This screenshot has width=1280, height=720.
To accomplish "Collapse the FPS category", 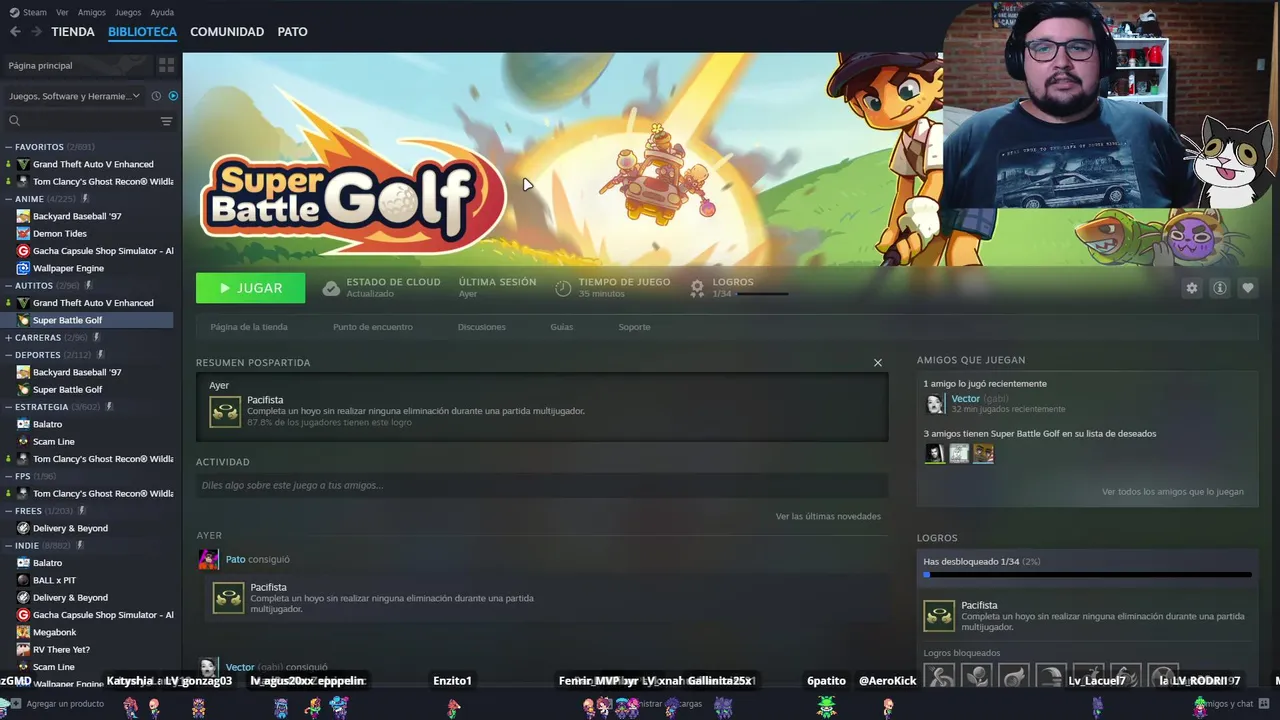I will (x=8, y=476).
